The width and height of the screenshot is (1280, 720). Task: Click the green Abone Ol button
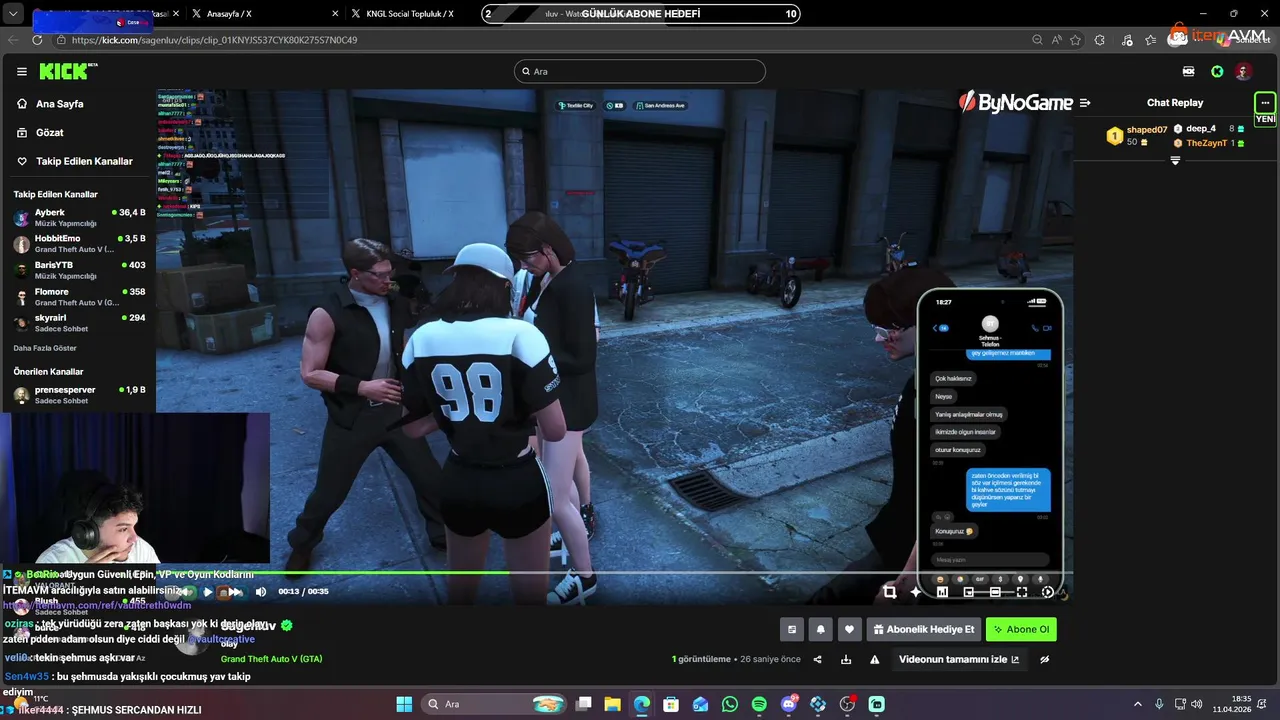click(x=1021, y=629)
